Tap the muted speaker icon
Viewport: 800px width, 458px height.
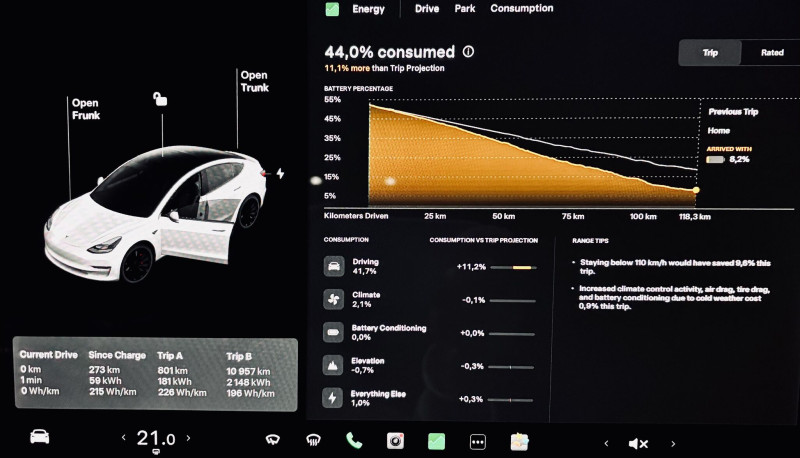(638, 444)
